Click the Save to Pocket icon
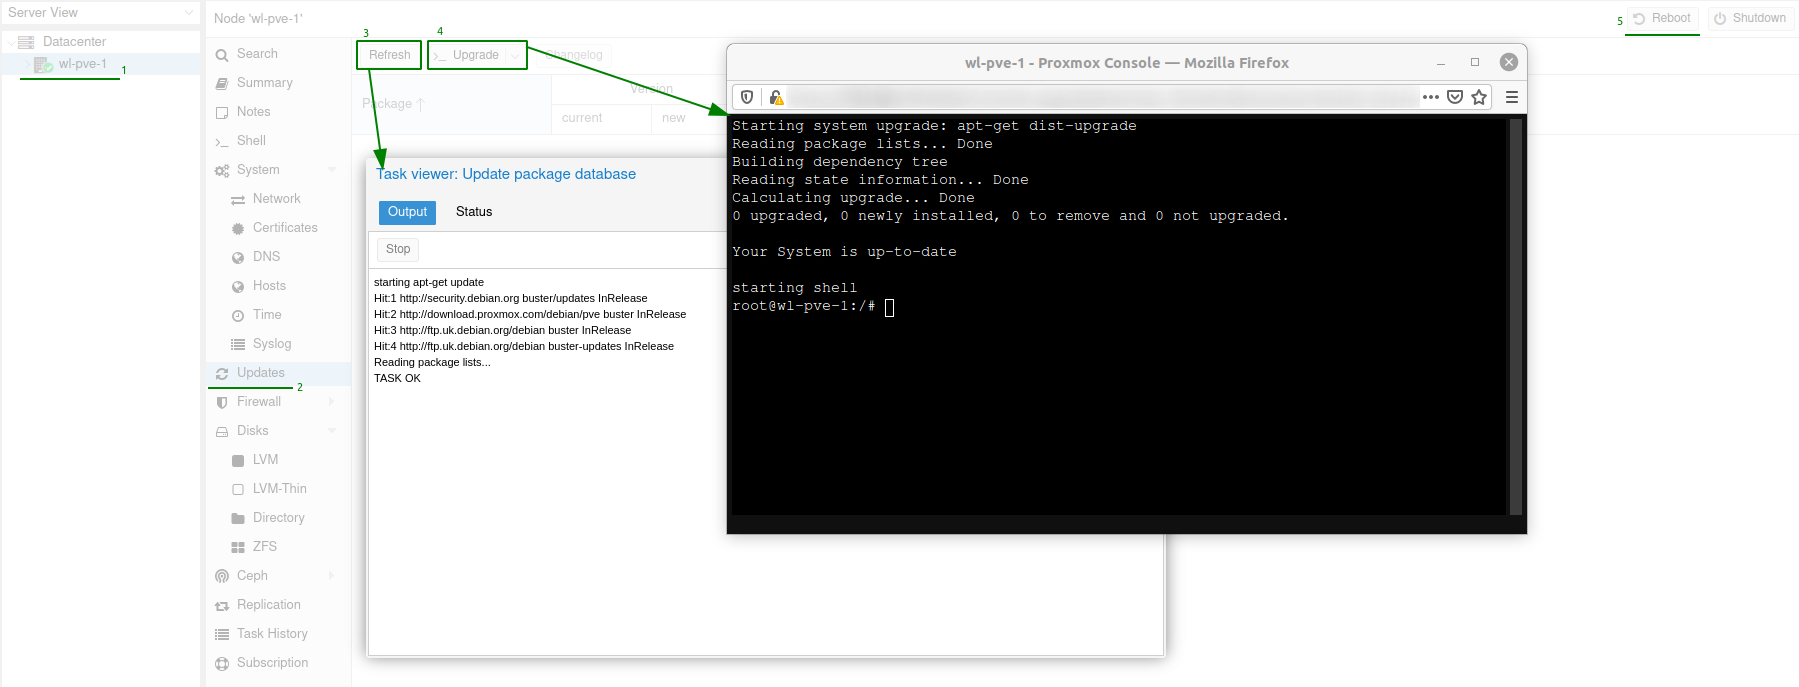Viewport: 1799px width, 687px height. click(1455, 97)
